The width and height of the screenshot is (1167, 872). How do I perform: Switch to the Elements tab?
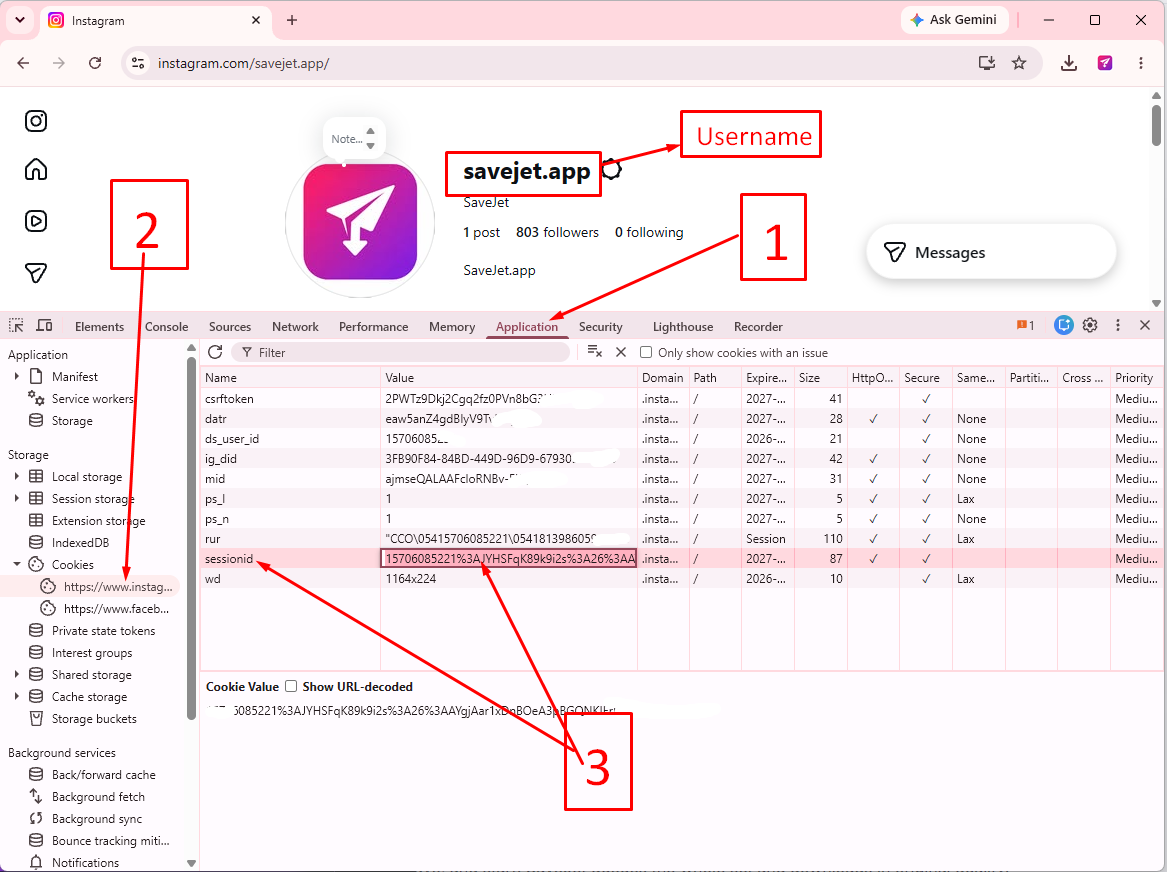pos(99,327)
